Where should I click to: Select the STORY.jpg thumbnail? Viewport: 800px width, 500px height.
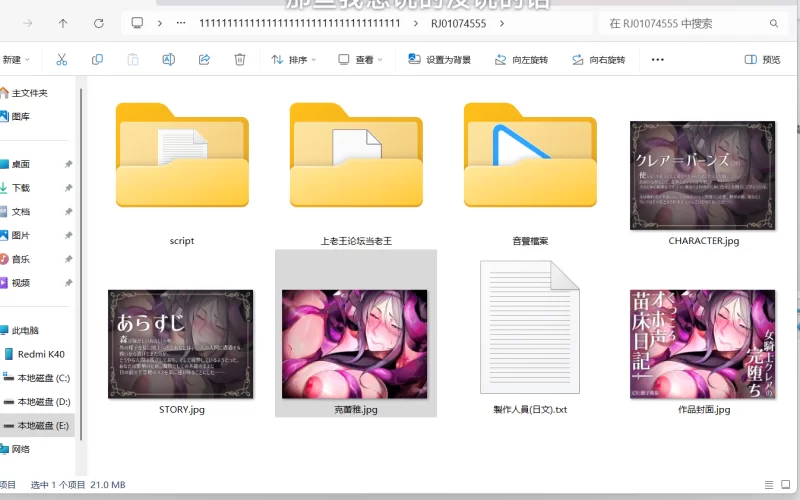[181, 344]
